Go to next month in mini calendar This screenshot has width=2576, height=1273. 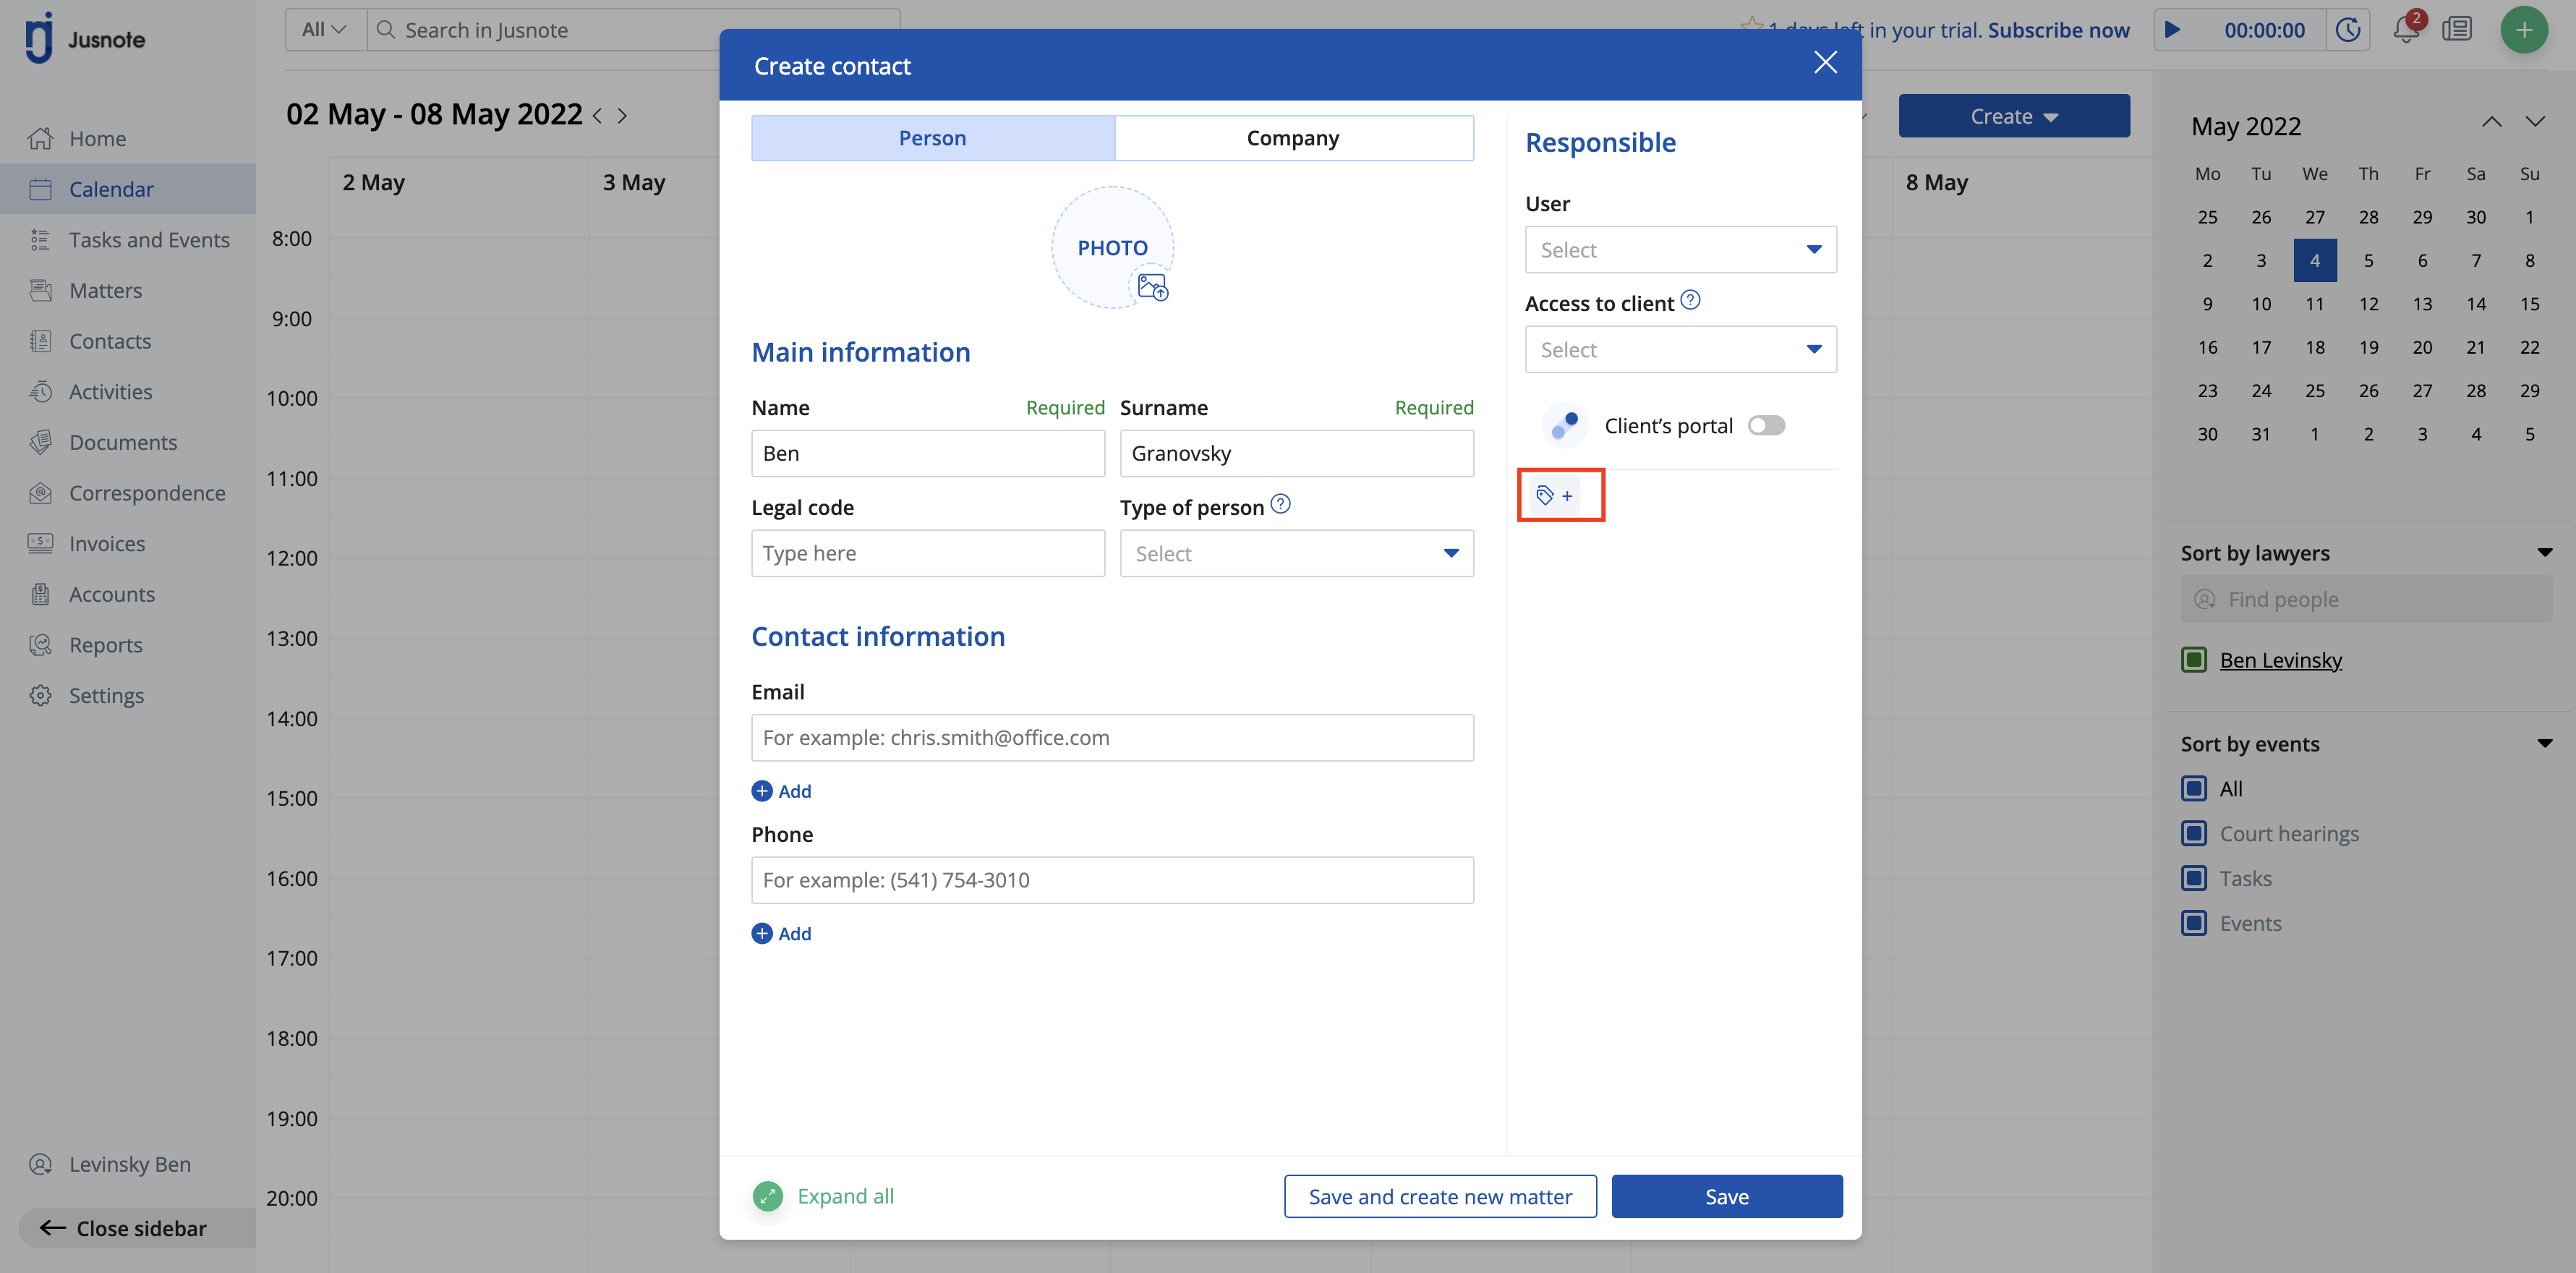click(2534, 122)
